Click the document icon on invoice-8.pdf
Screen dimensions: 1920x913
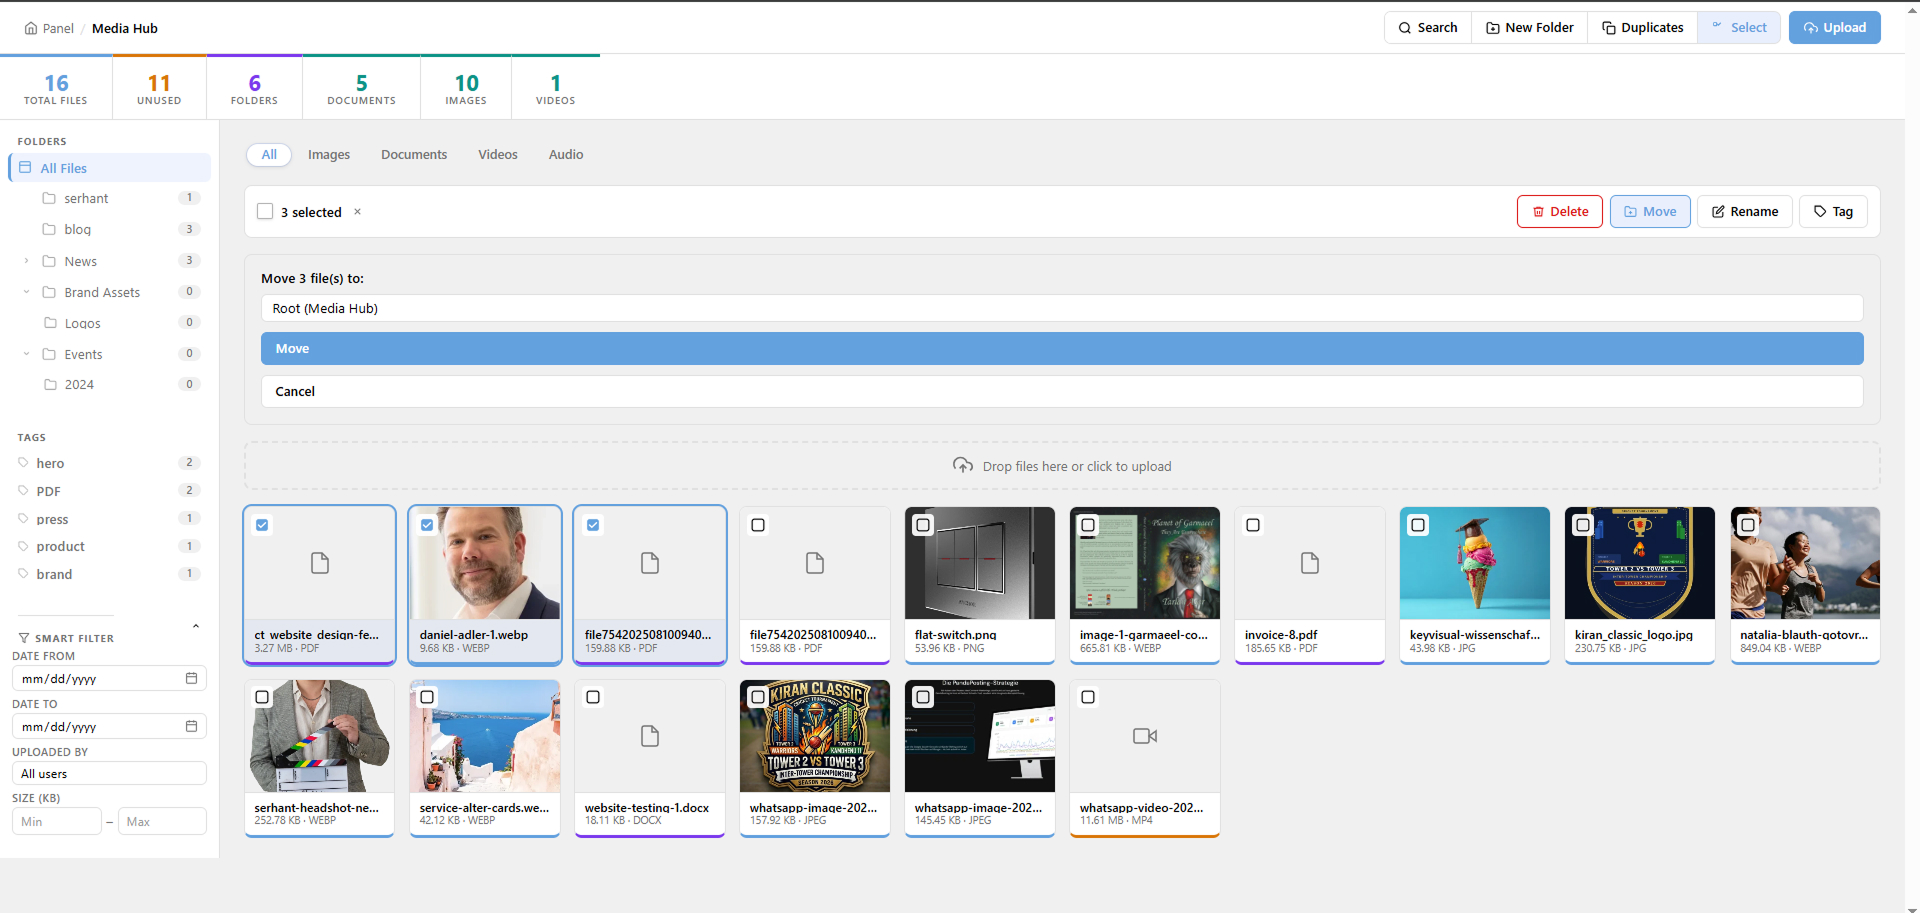click(1310, 563)
